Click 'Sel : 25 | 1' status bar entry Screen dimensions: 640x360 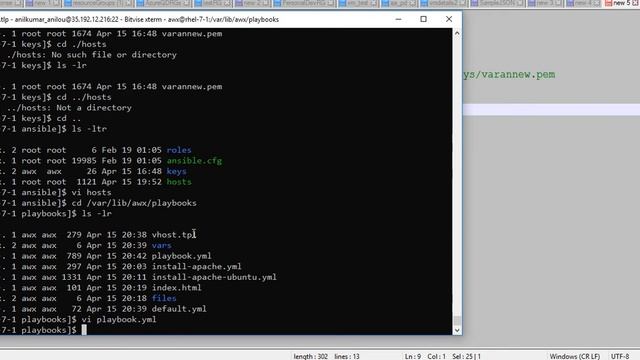pos(467,356)
